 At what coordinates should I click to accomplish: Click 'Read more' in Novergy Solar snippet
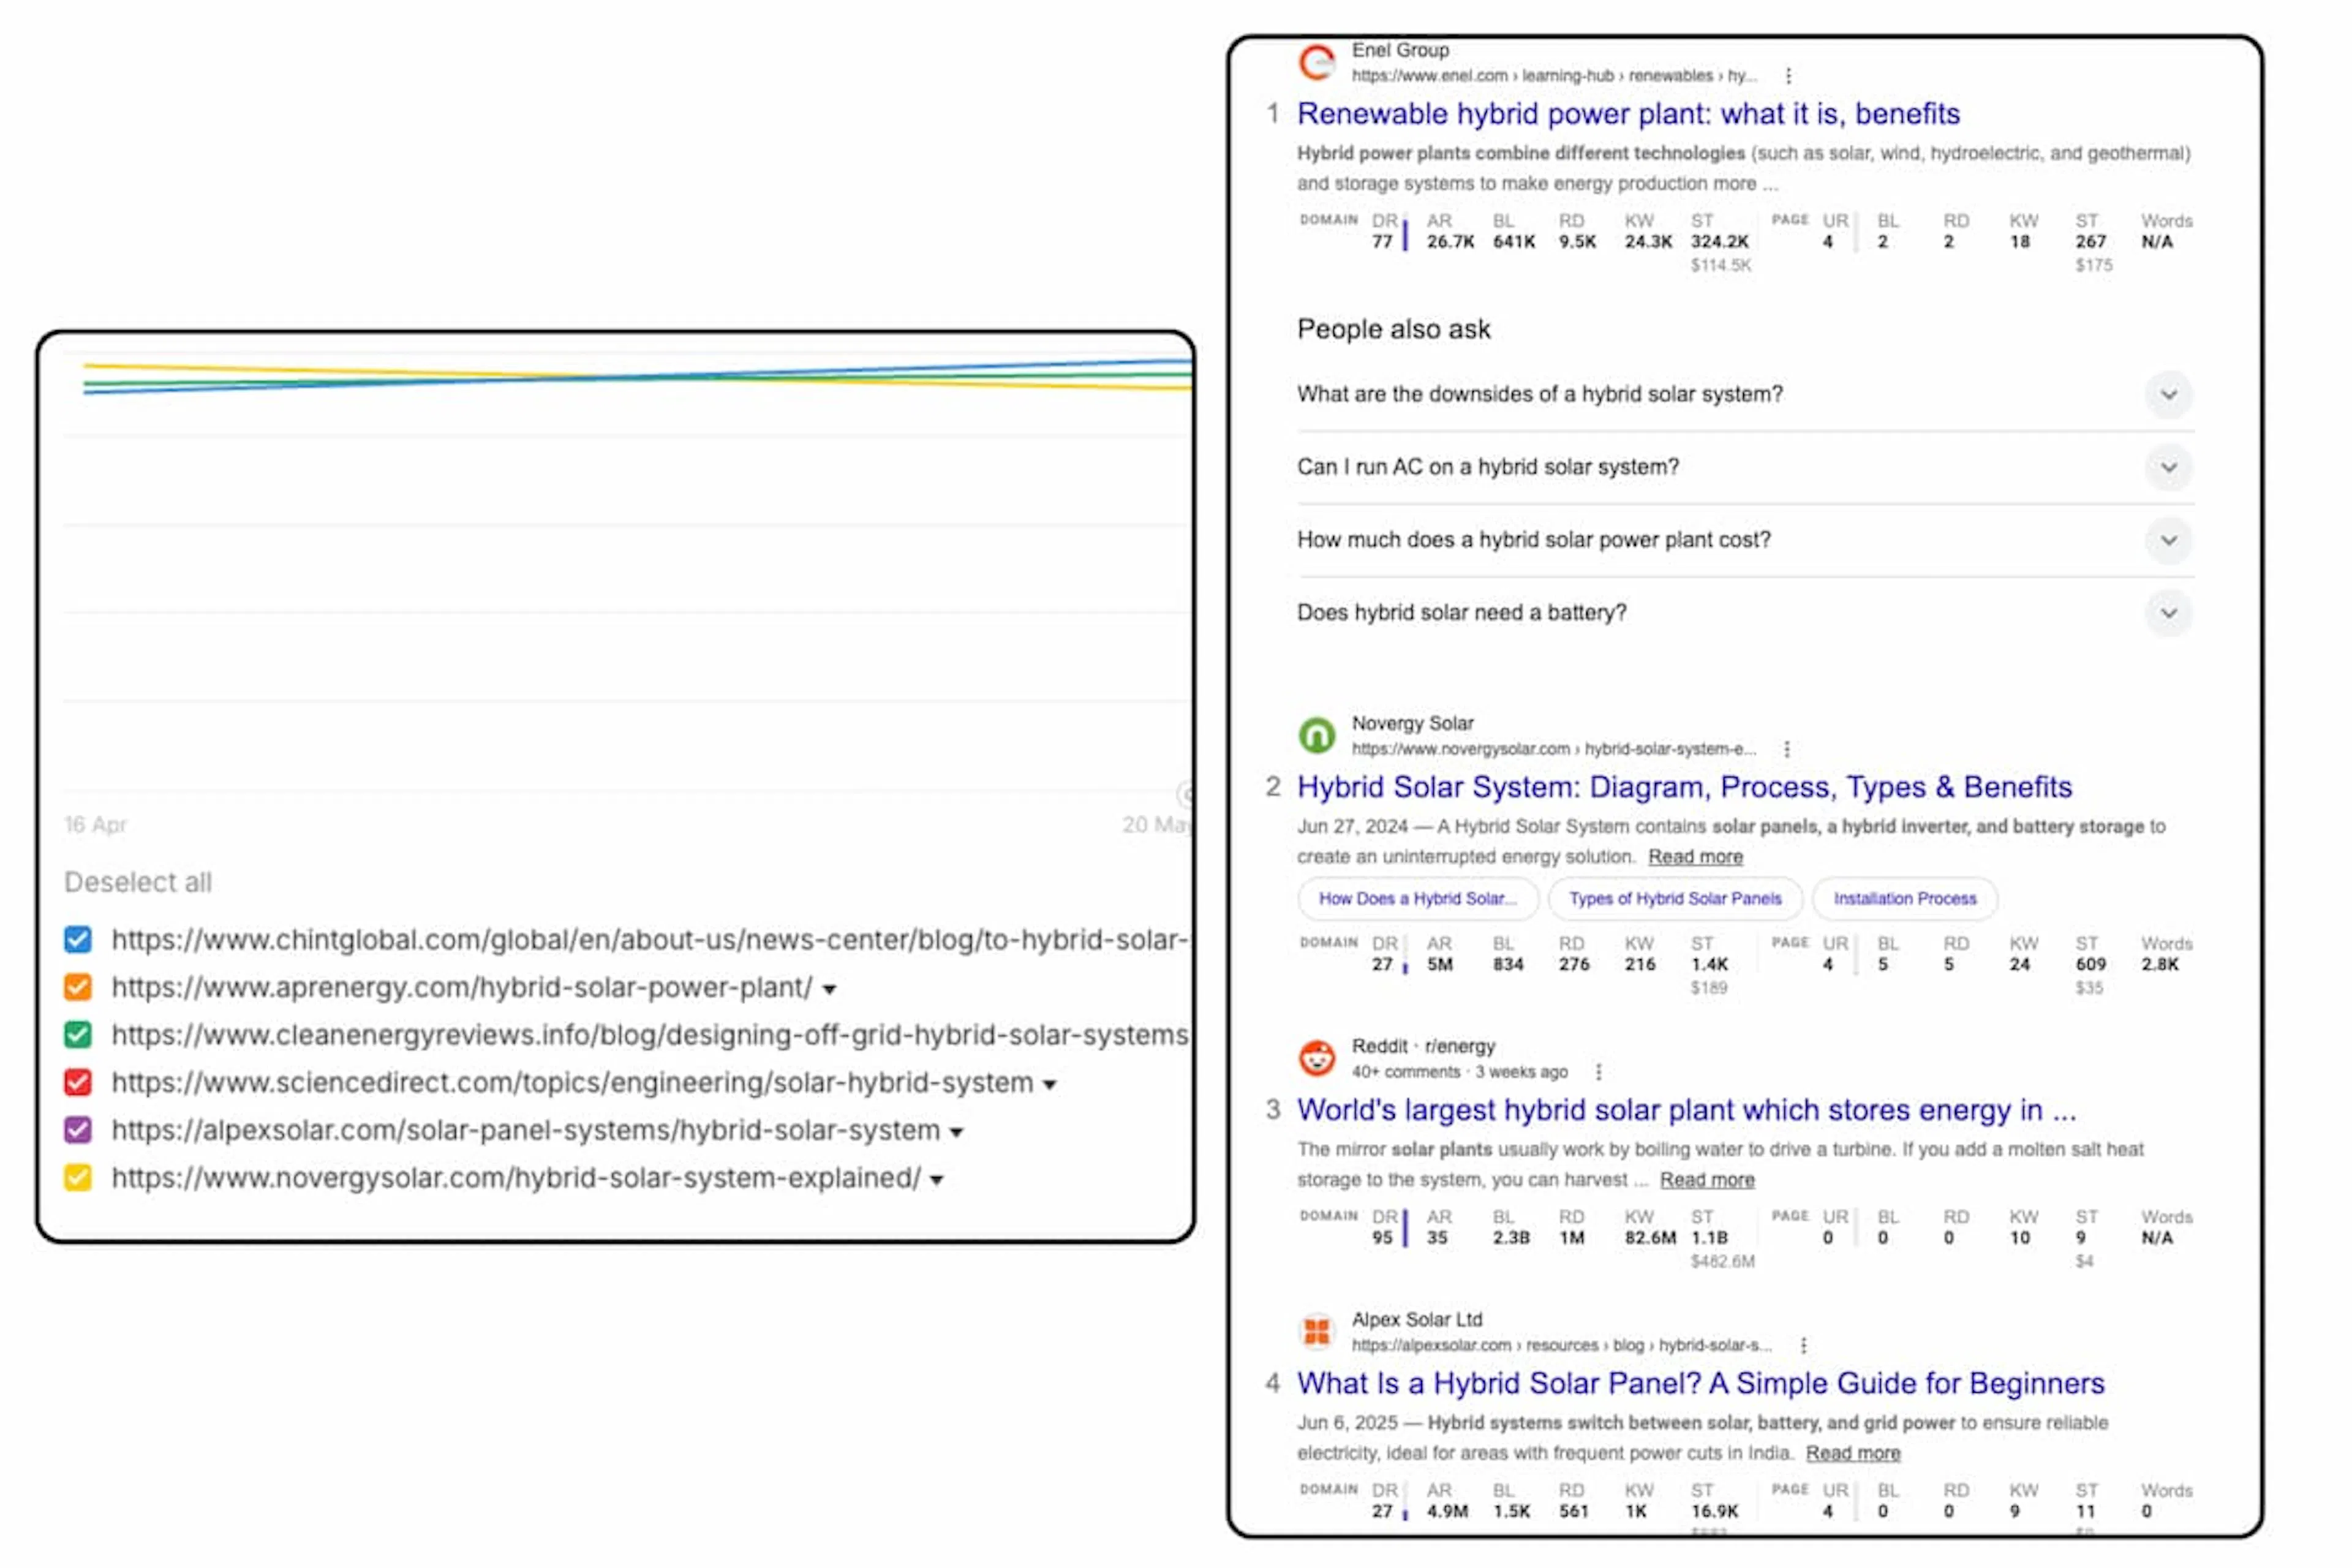tap(1695, 857)
